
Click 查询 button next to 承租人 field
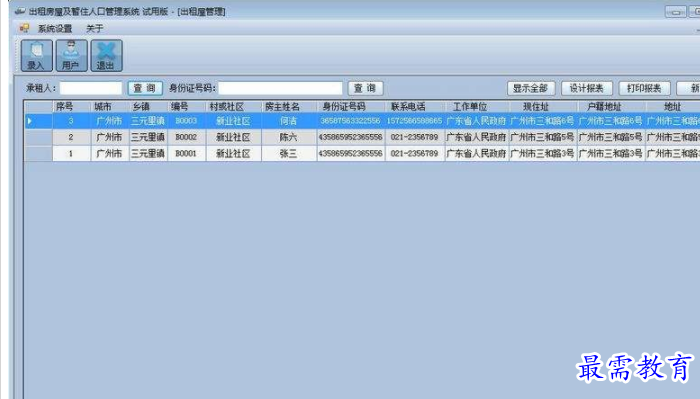click(x=145, y=88)
